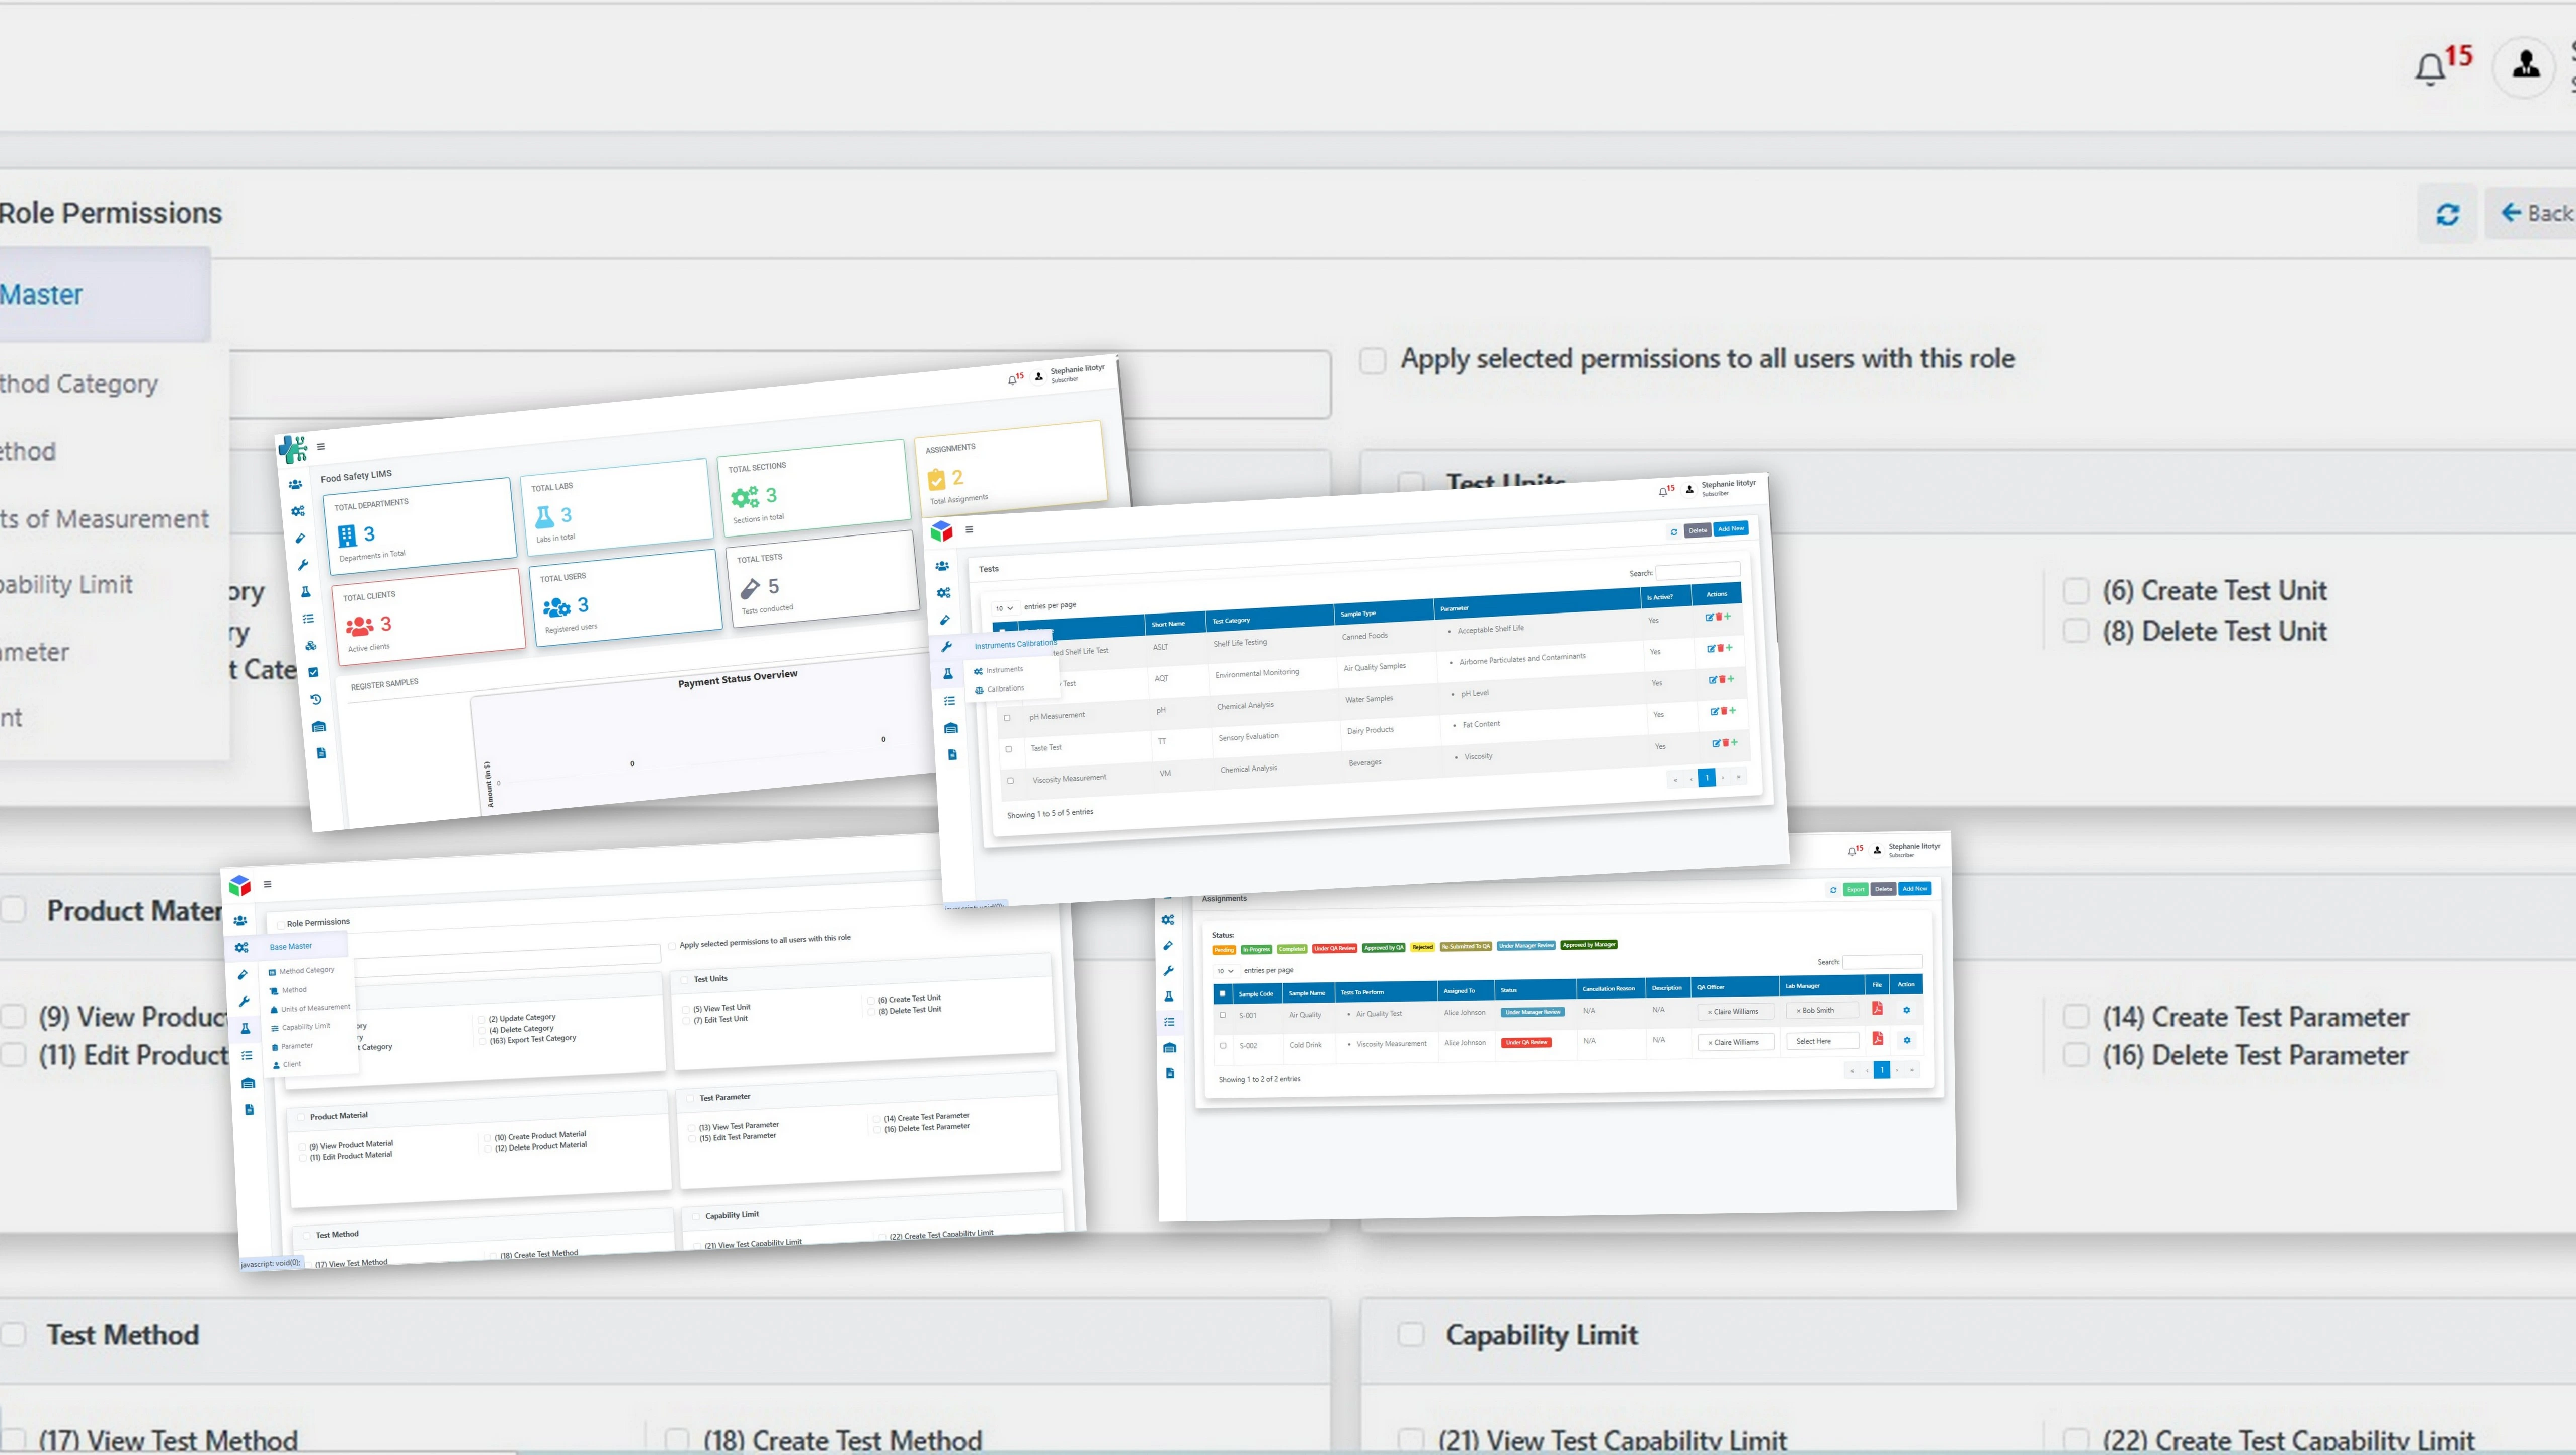Click the Food Safety LIMS dashboard hamburger icon

point(321,447)
